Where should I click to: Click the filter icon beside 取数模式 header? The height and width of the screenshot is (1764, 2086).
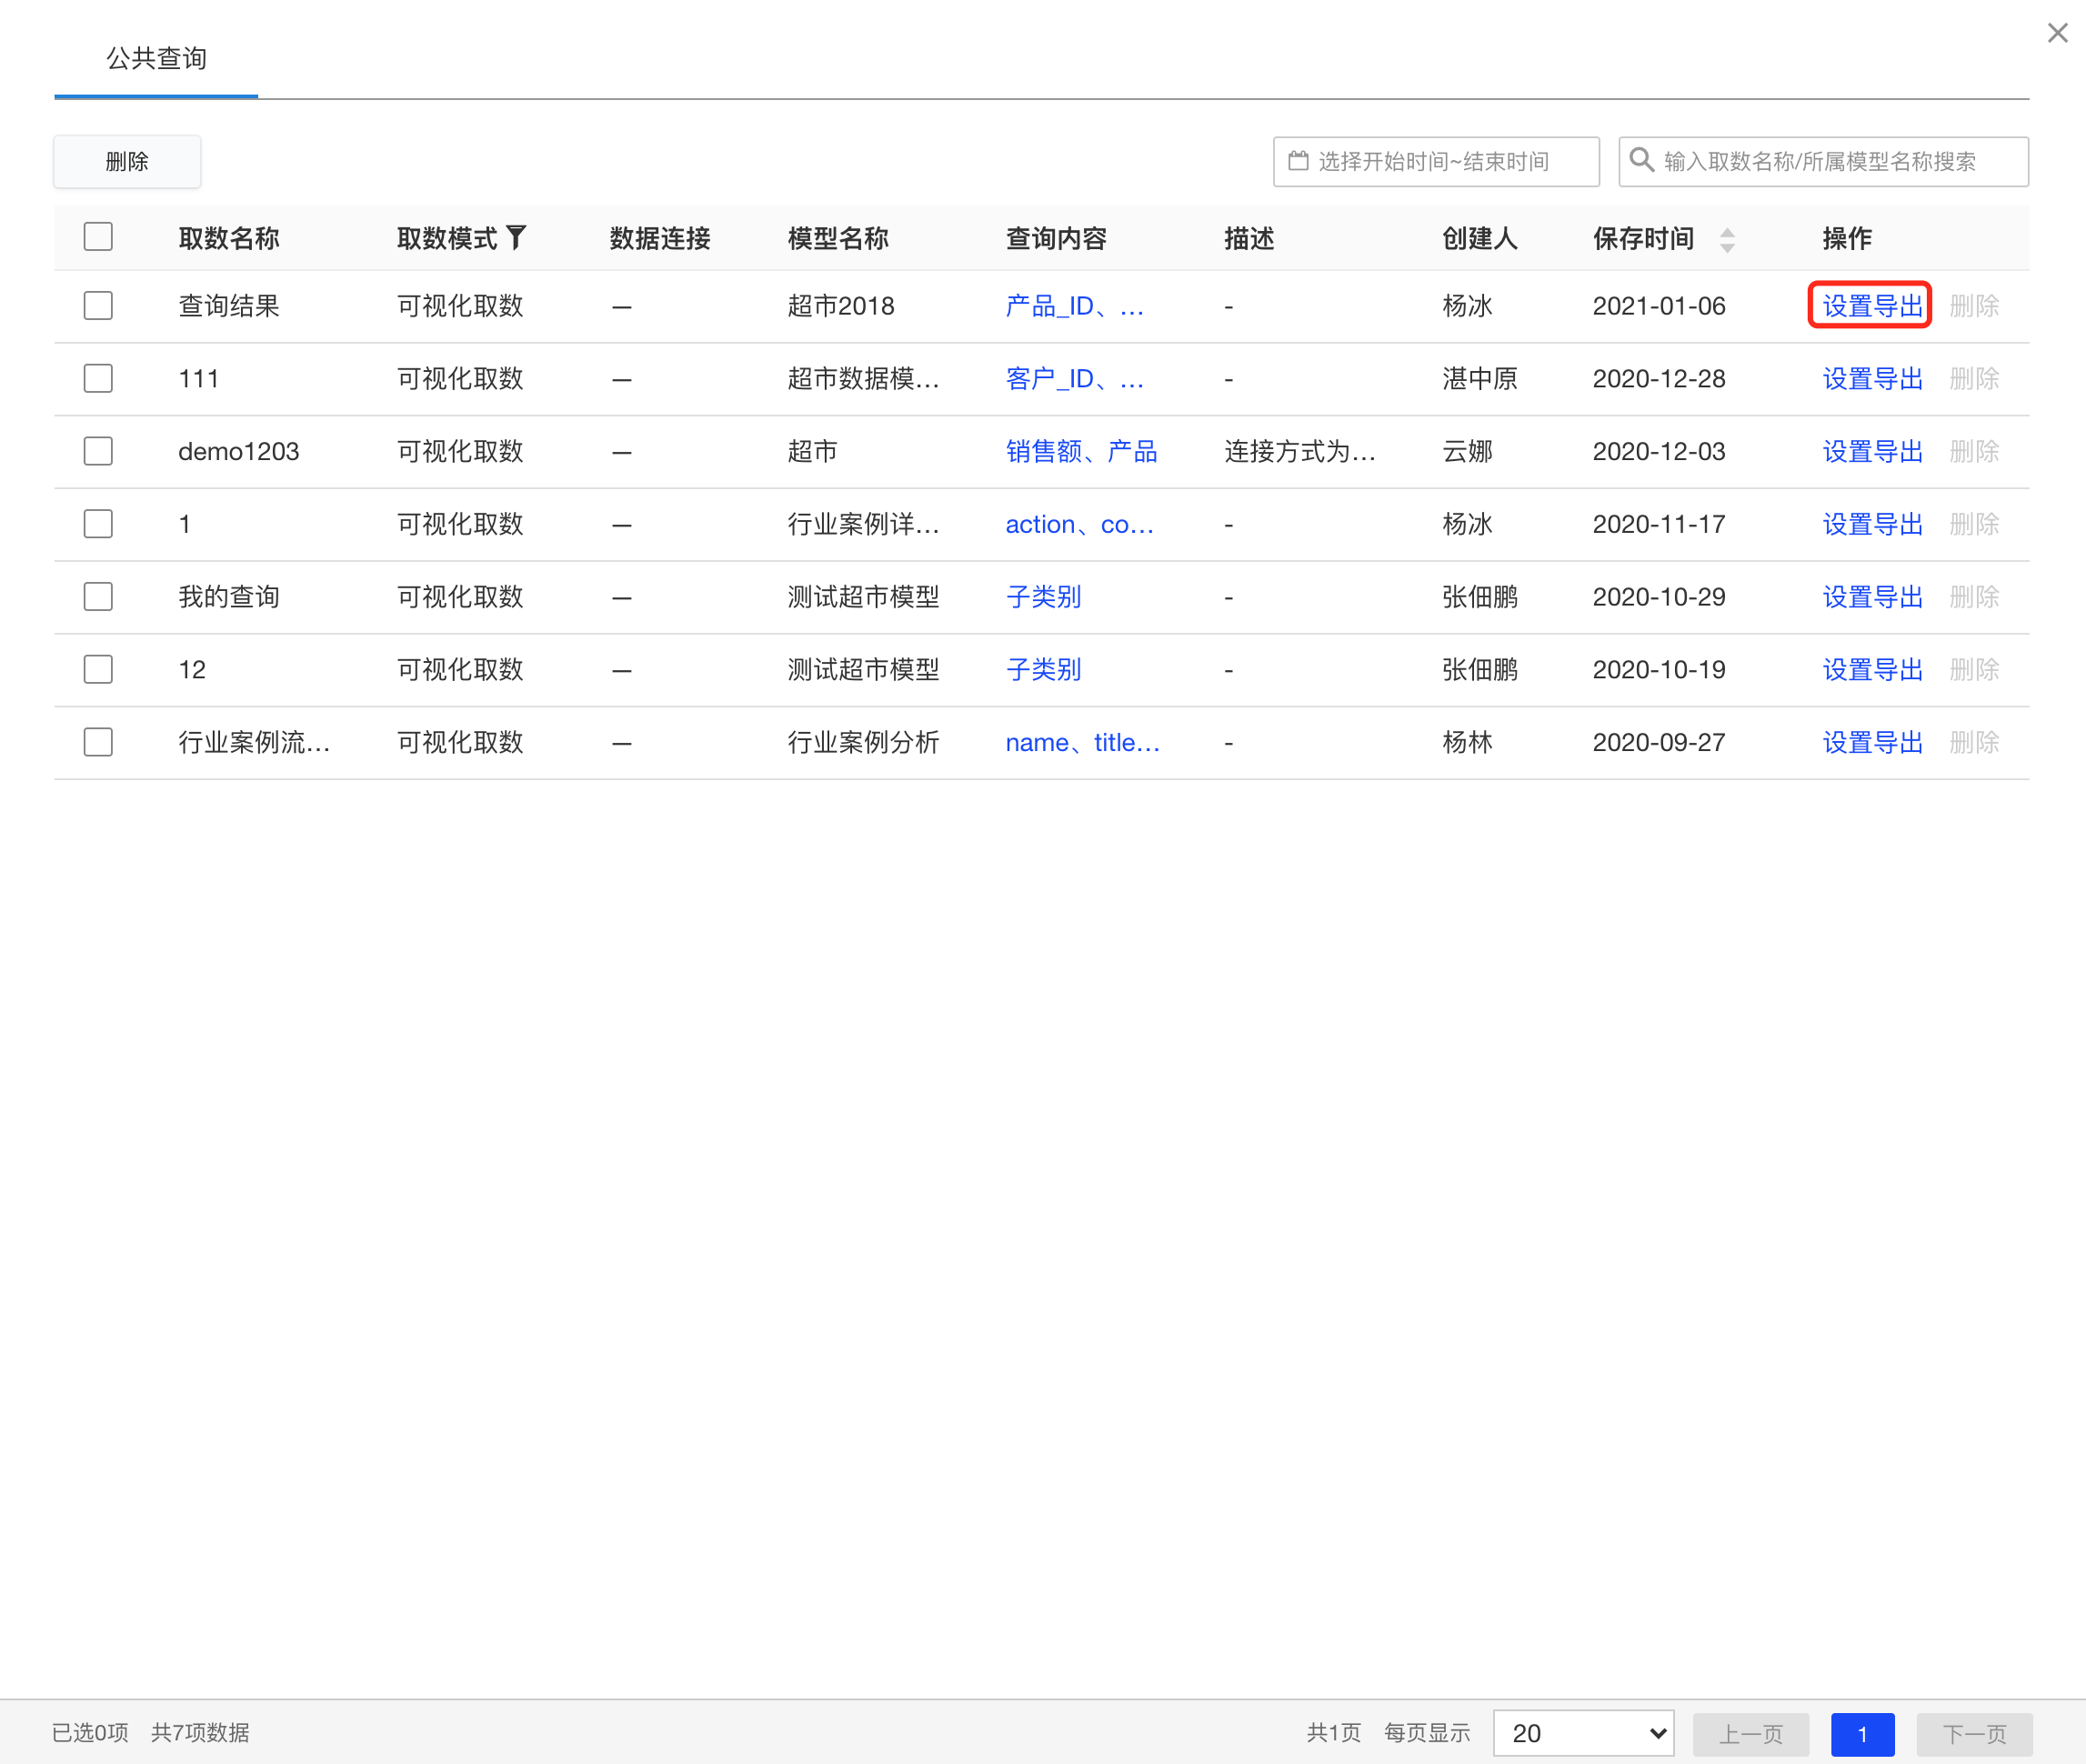pos(516,238)
